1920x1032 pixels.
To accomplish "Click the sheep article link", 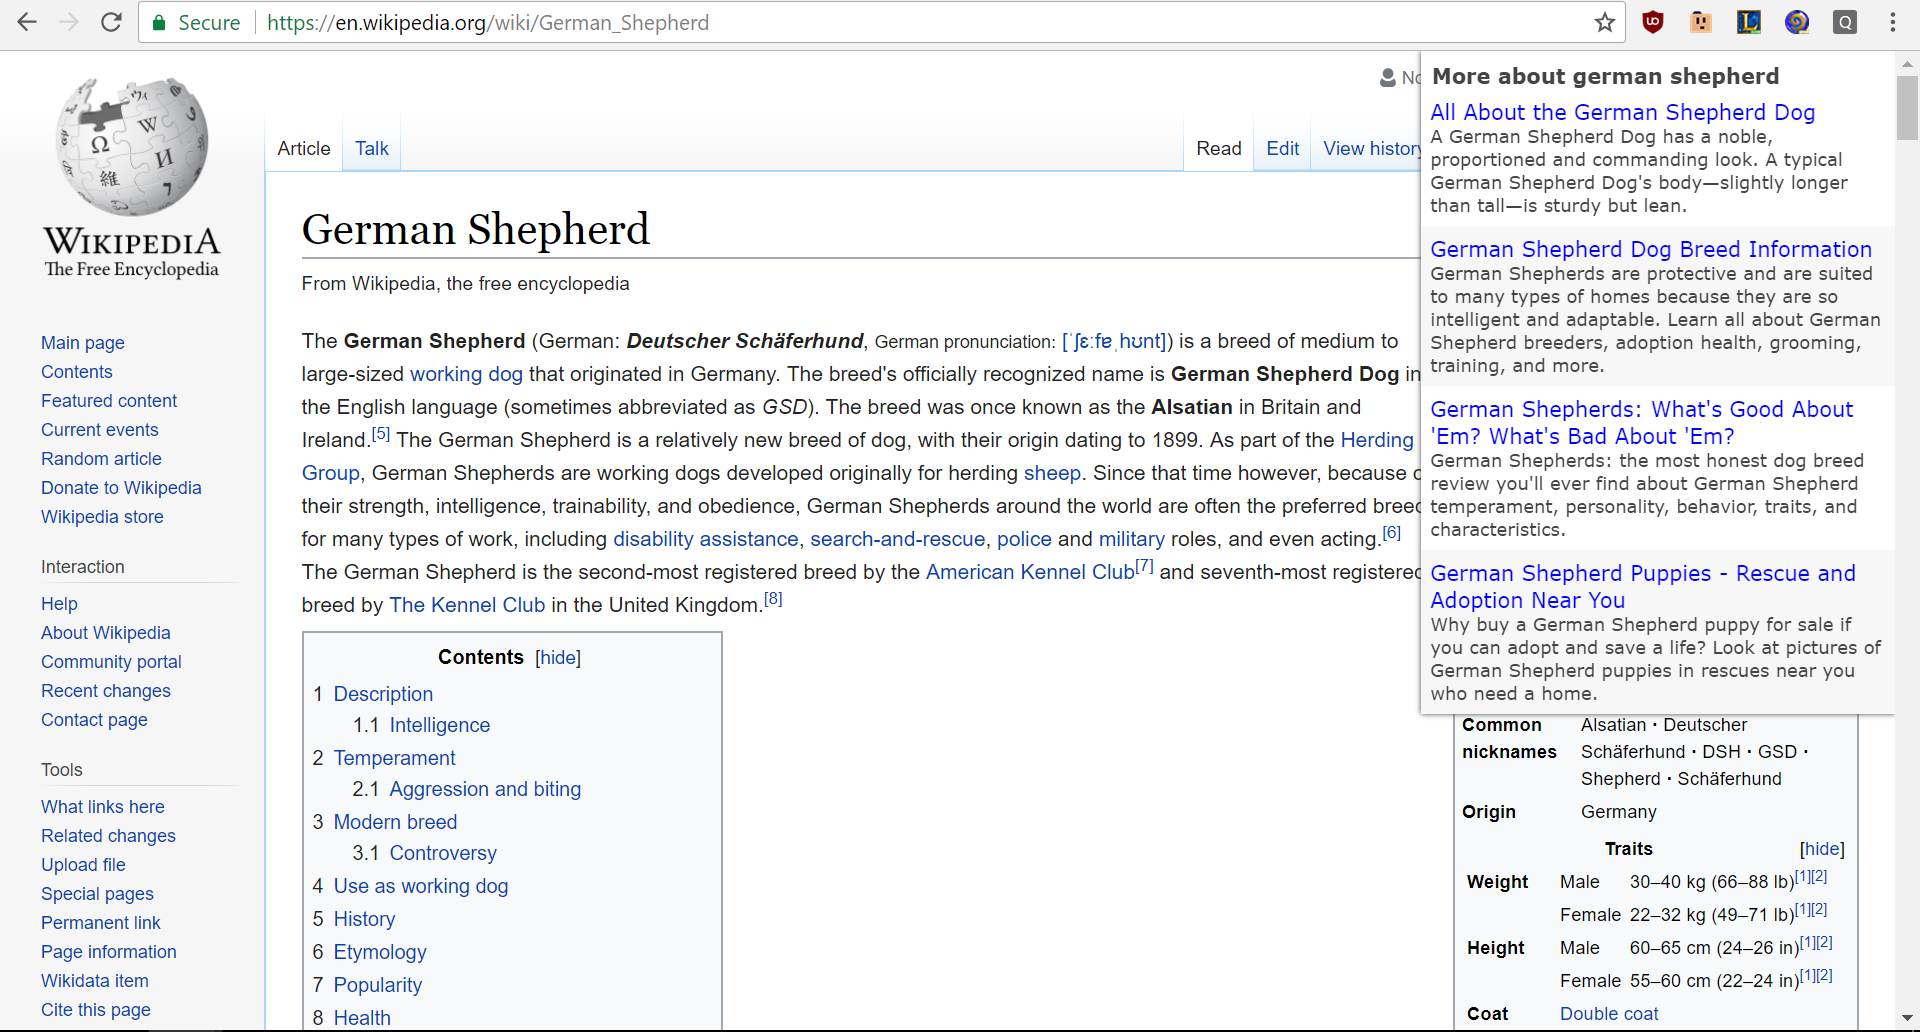I will coord(1052,473).
